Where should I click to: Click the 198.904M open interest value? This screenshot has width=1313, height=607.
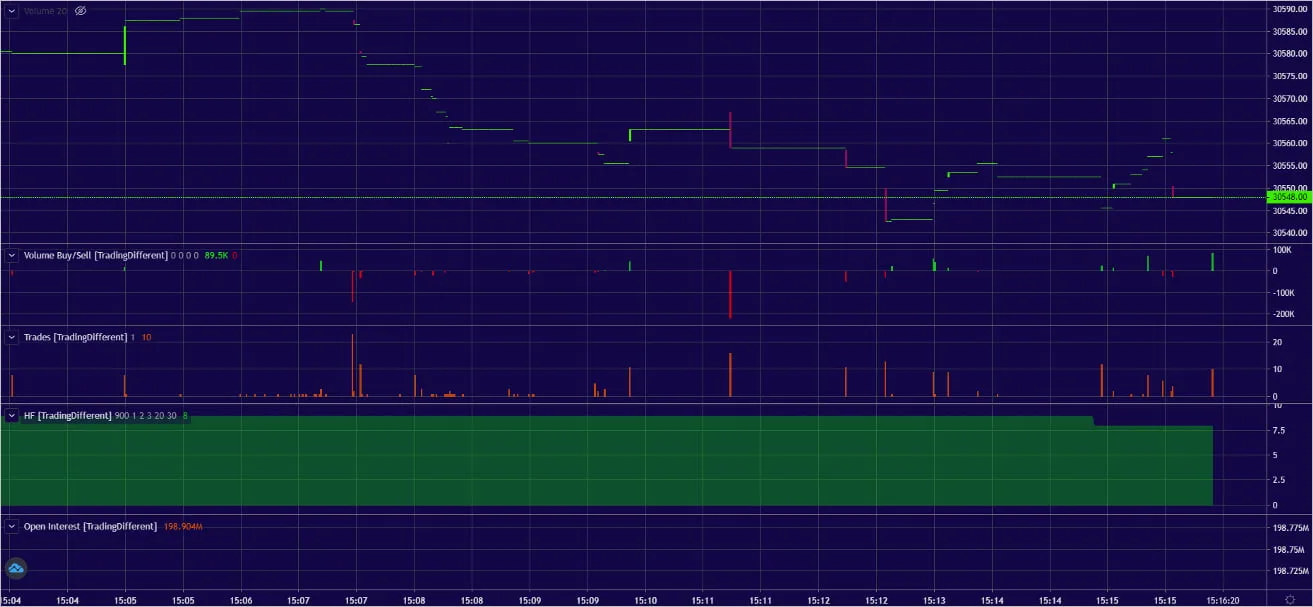[184, 526]
